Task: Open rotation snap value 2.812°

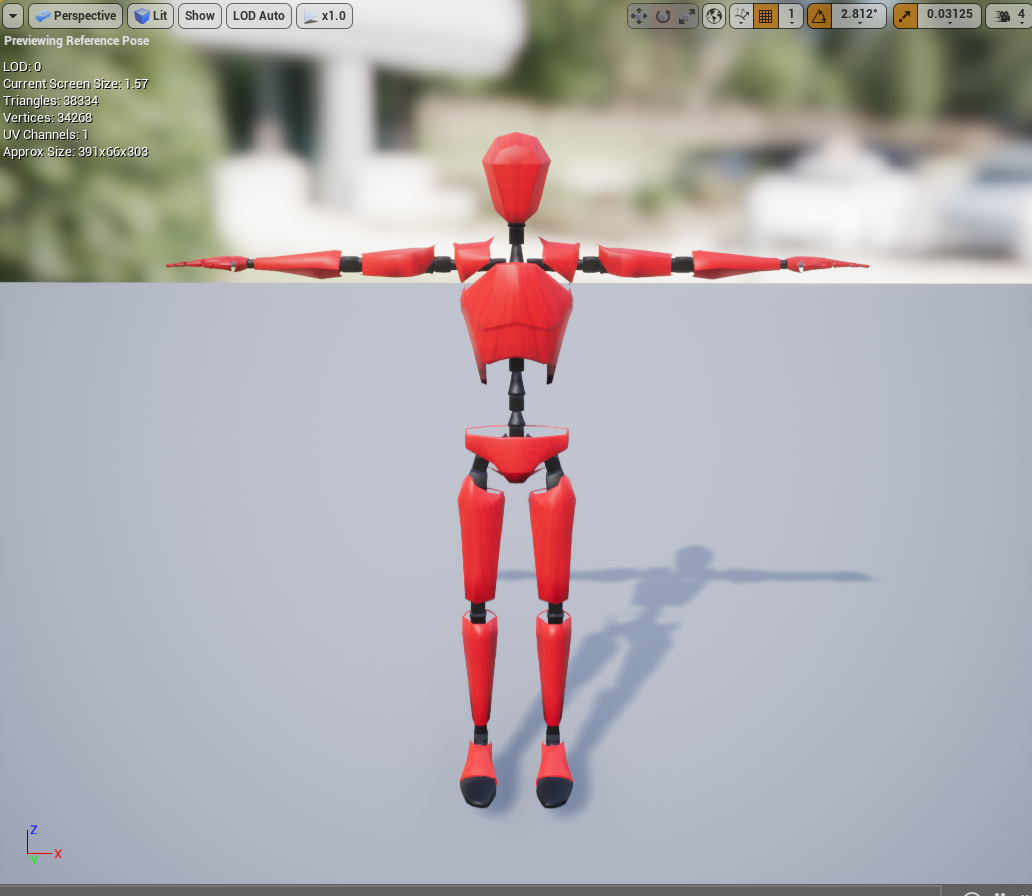Action: tap(859, 16)
